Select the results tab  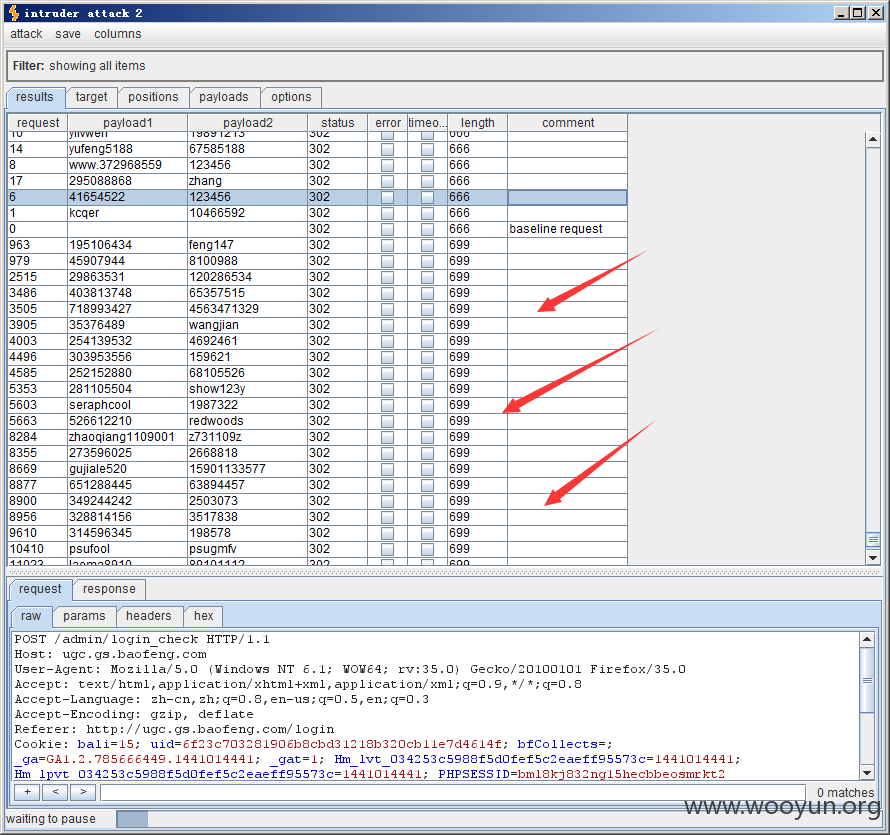point(35,97)
